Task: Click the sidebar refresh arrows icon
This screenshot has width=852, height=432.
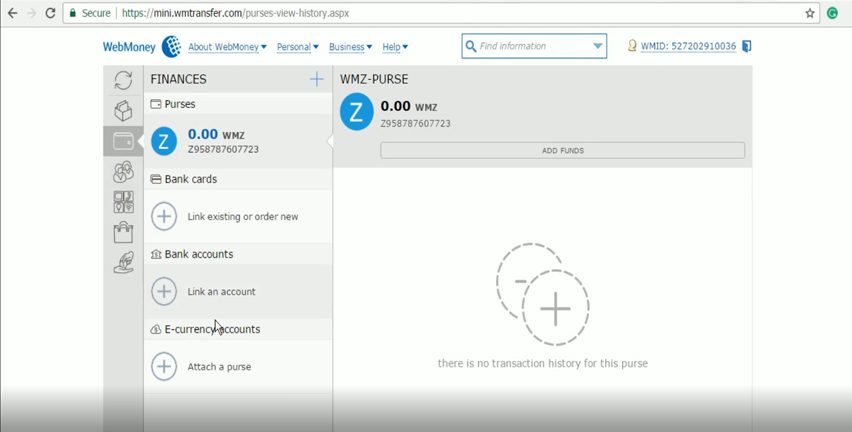Action: coord(123,80)
